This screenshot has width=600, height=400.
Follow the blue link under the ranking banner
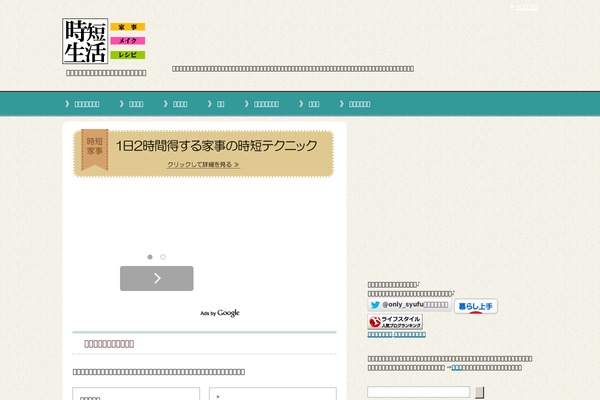tap(396, 335)
